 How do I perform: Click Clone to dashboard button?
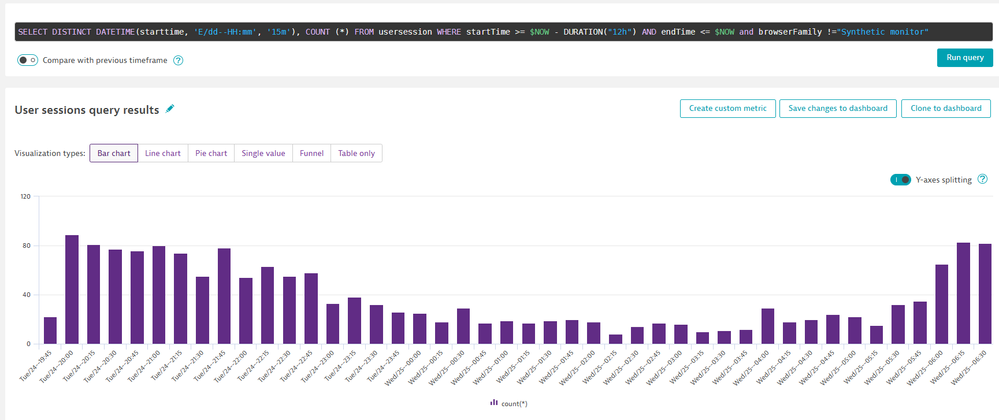tap(945, 108)
